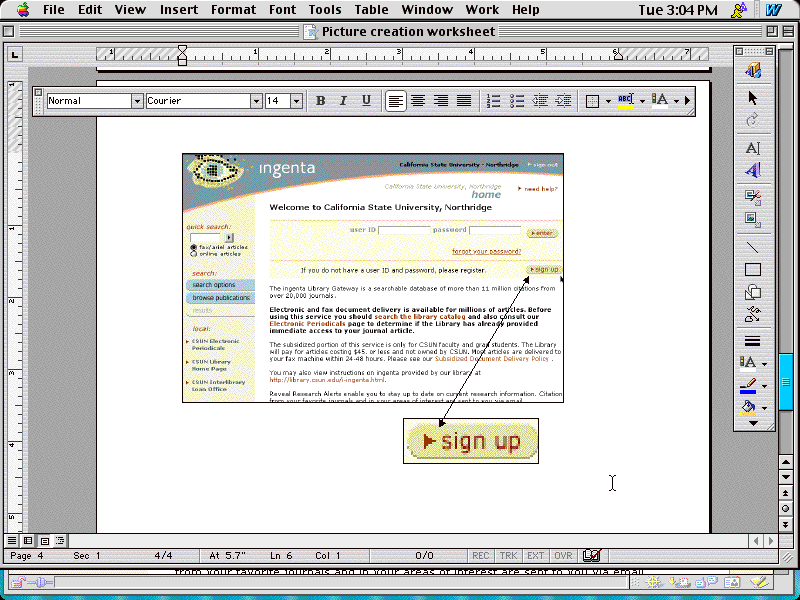The width and height of the screenshot is (800, 600).
Task: Click the Insert Picture icon
Action: (753, 220)
